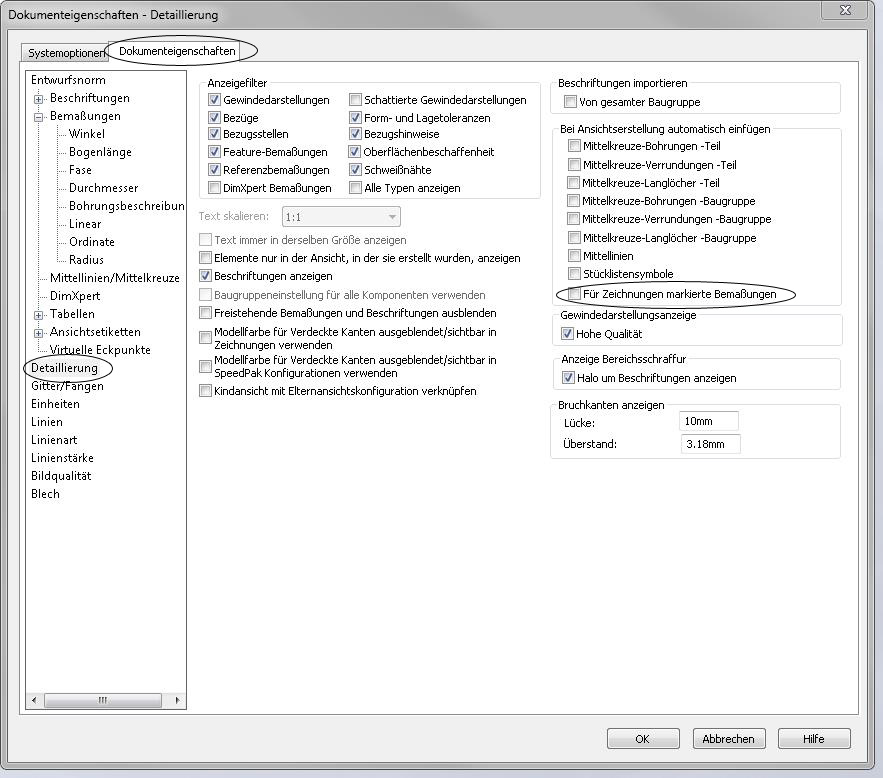Select Linienstärke in the tree
This screenshot has width=883, height=778.
62,458
